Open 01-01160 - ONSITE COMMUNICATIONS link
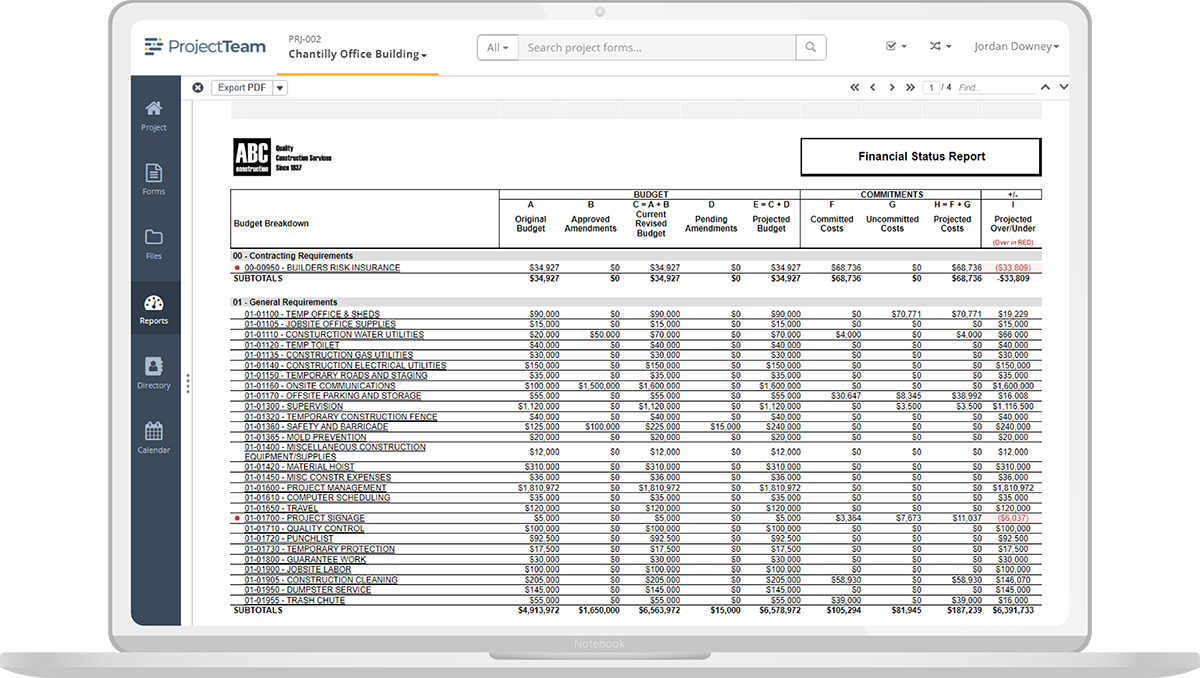 (x=320, y=386)
